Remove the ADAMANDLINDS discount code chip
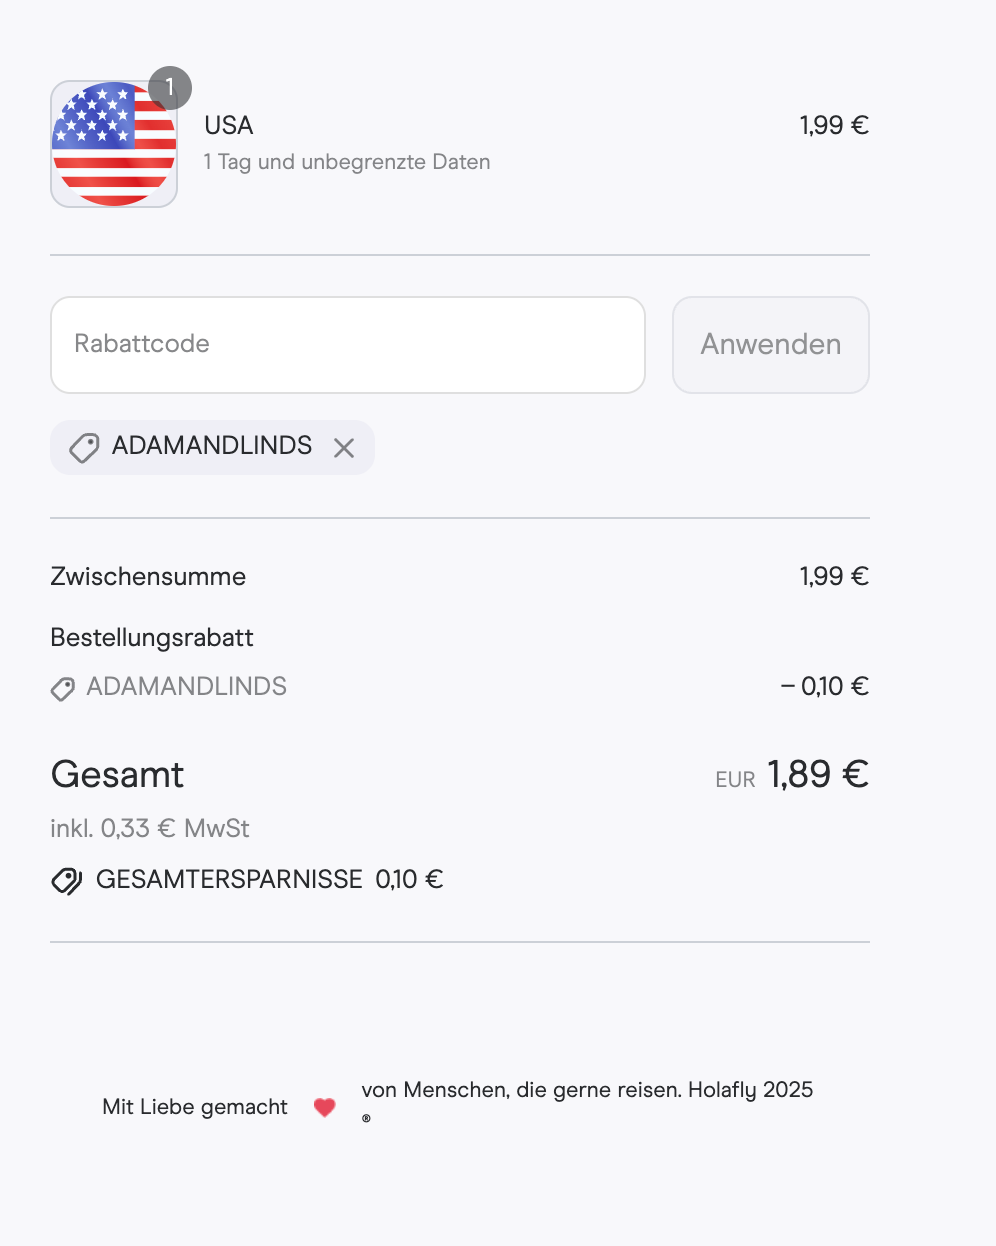996x1246 pixels. [x=344, y=448]
